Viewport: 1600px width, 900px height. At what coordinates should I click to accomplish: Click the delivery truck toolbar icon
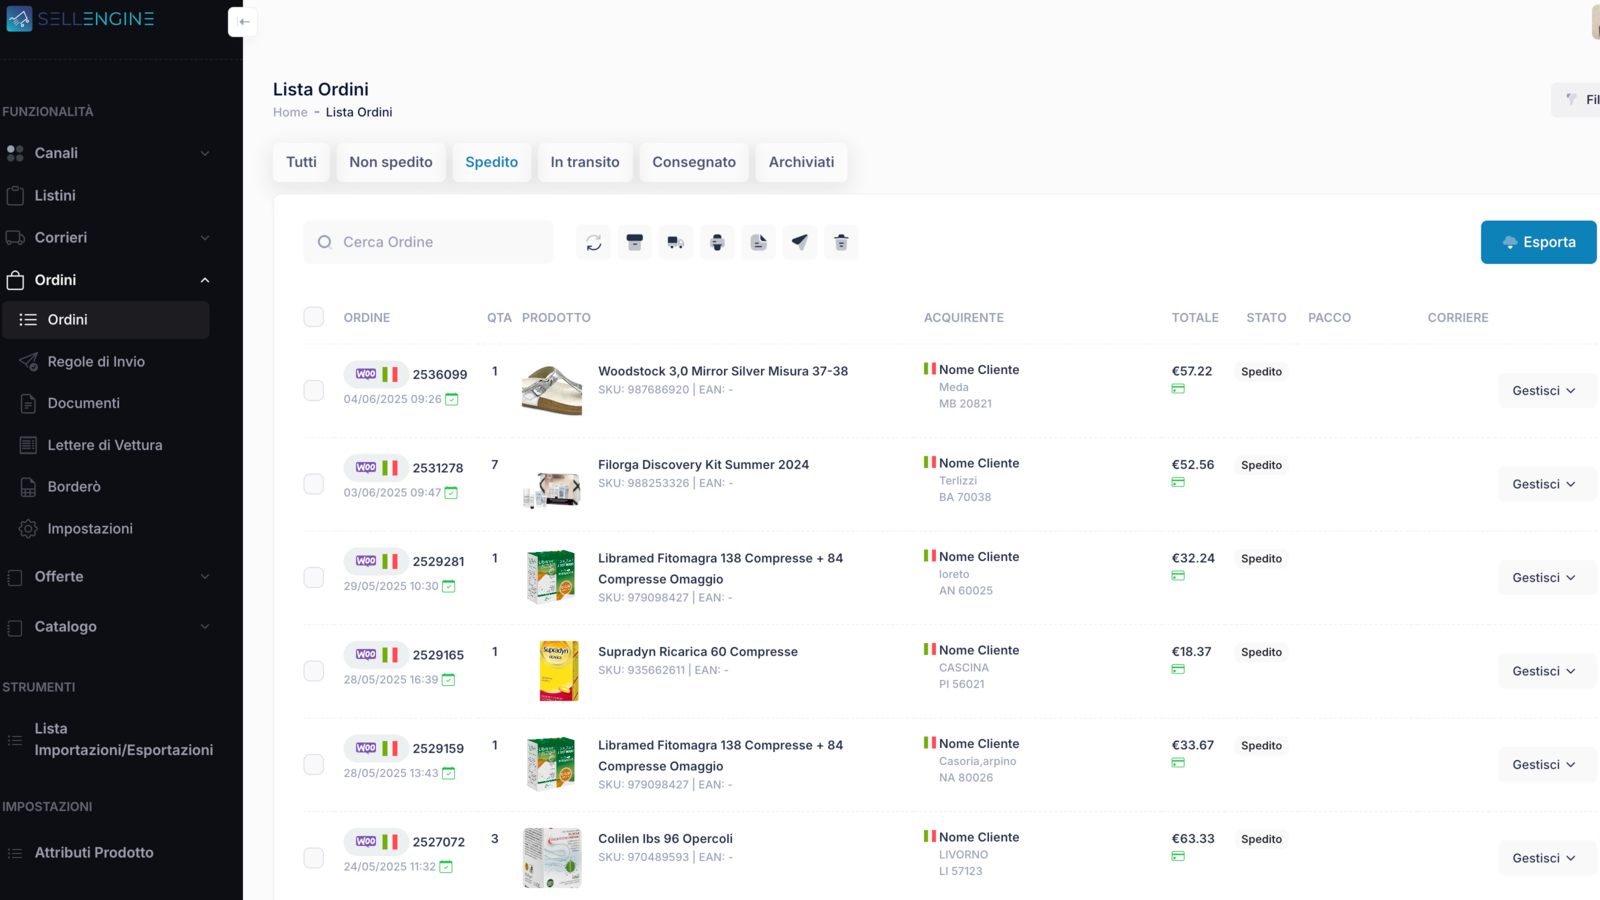point(676,242)
